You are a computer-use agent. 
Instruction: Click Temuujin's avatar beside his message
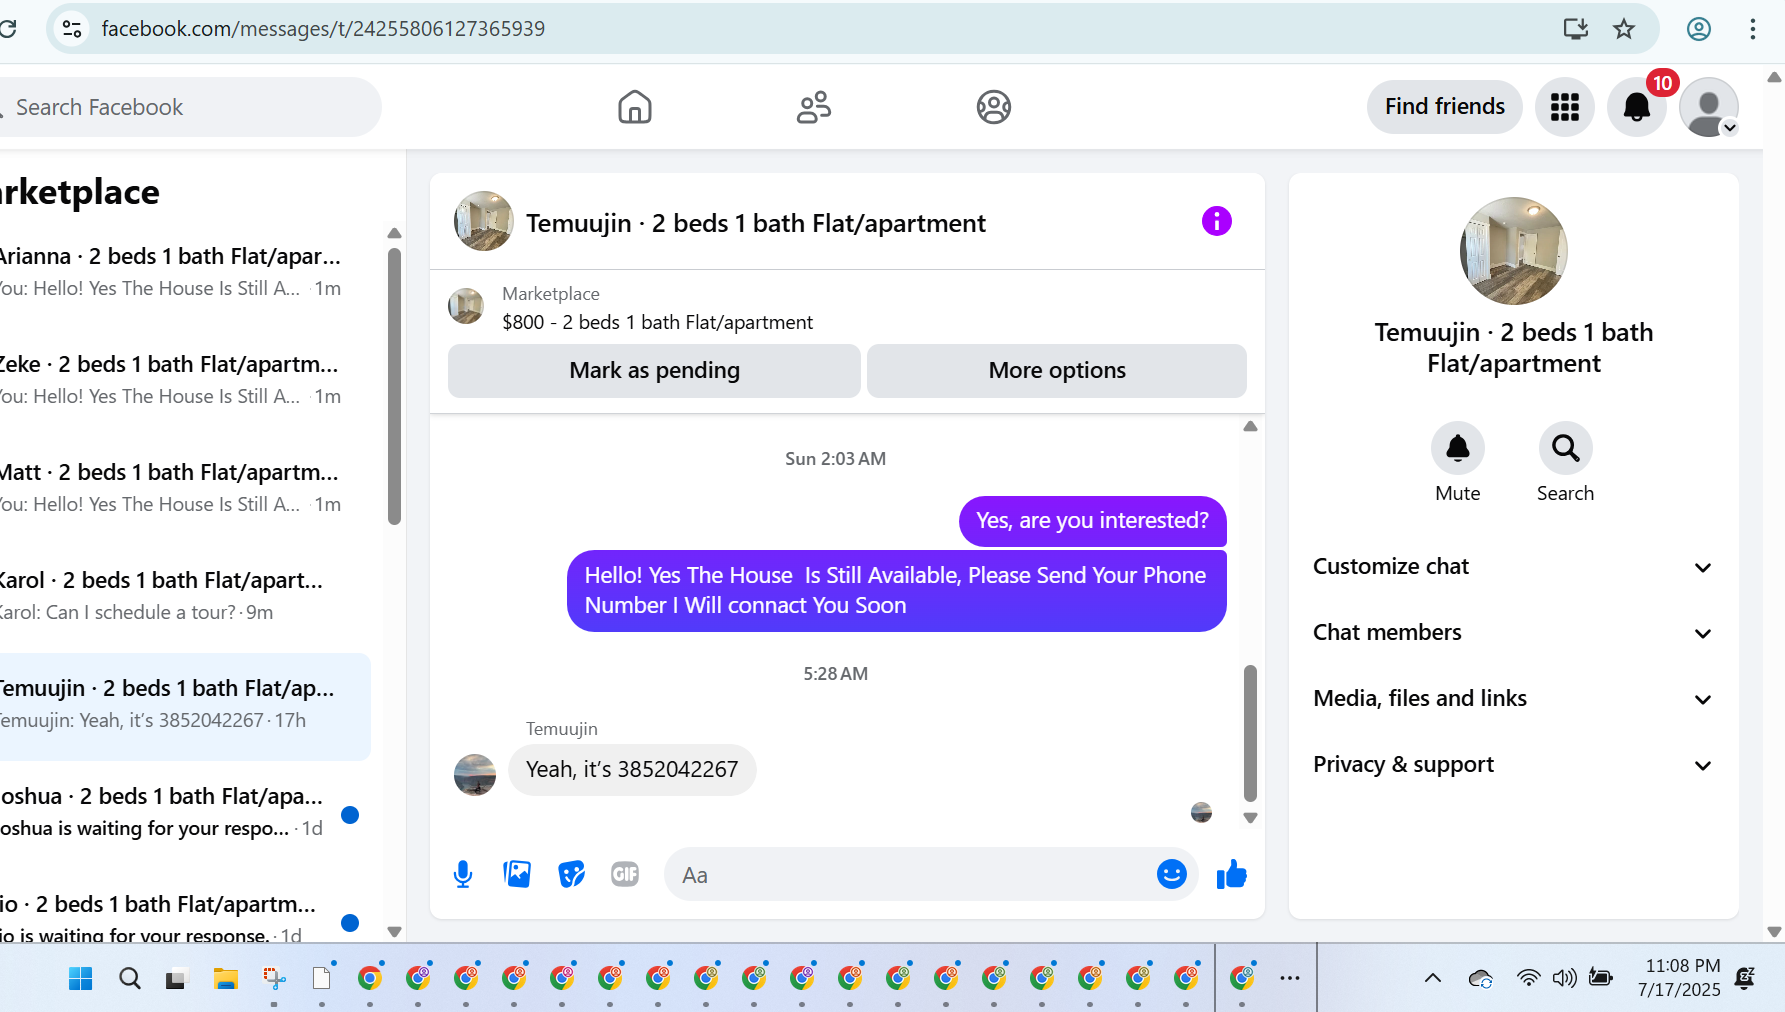pyautogui.click(x=475, y=774)
